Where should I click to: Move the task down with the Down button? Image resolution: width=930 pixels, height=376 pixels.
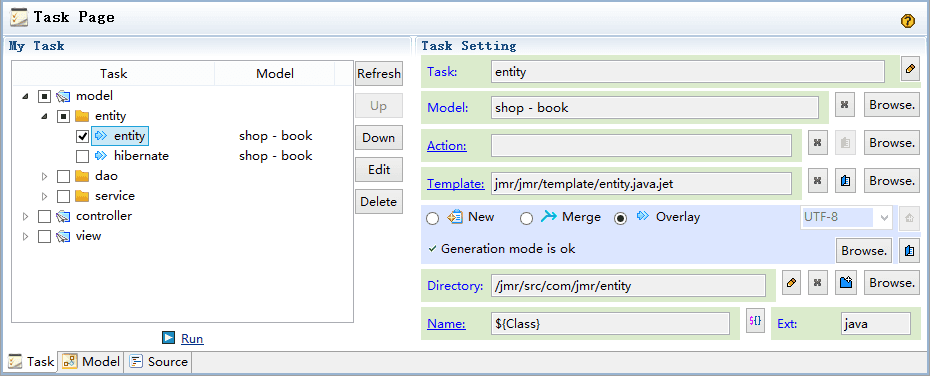point(378,138)
